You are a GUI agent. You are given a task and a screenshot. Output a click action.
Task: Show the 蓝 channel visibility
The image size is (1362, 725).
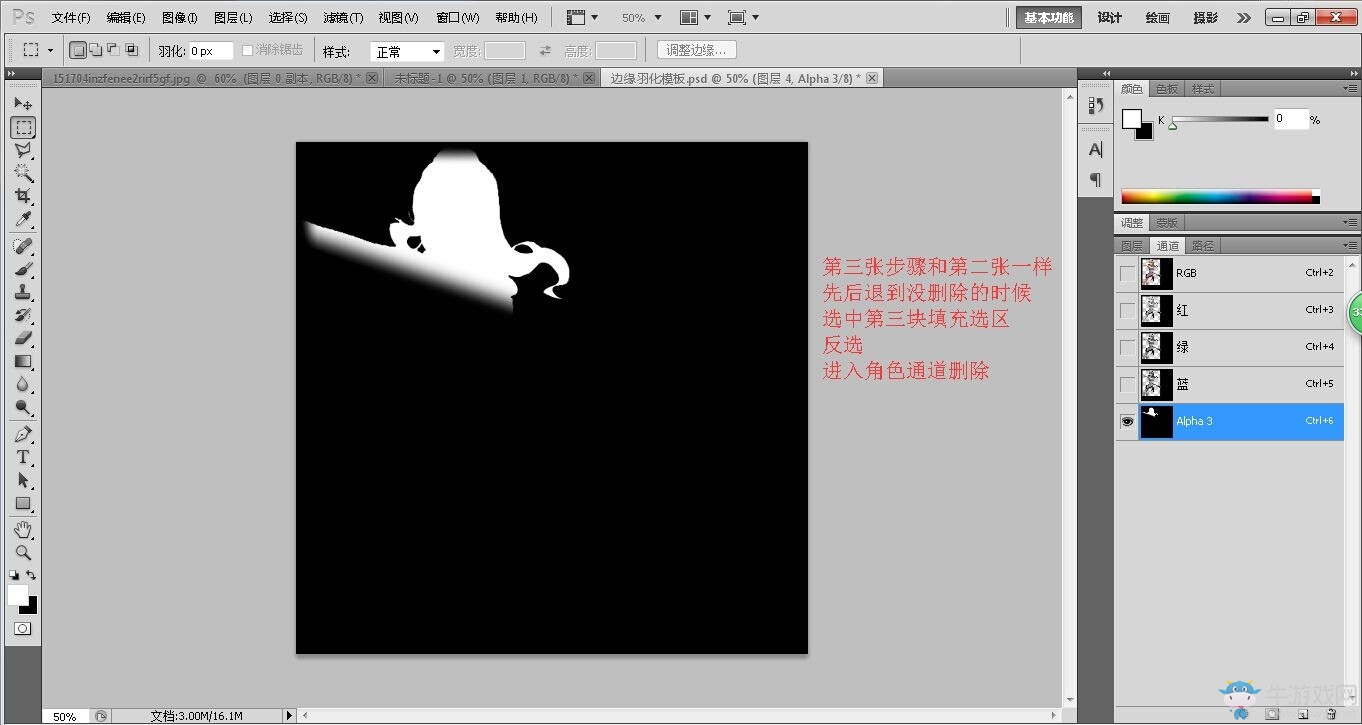(1128, 384)
